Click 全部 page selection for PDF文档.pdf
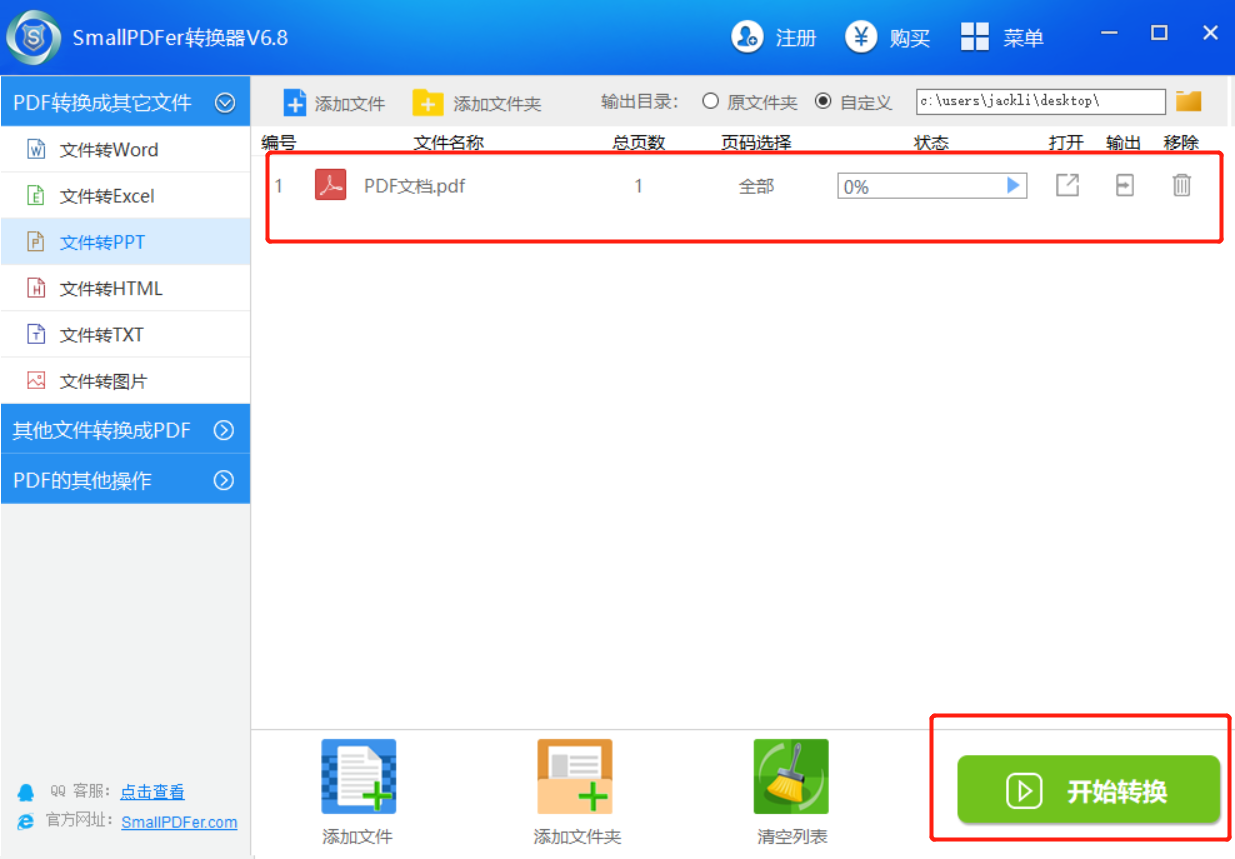 (756, 186)
